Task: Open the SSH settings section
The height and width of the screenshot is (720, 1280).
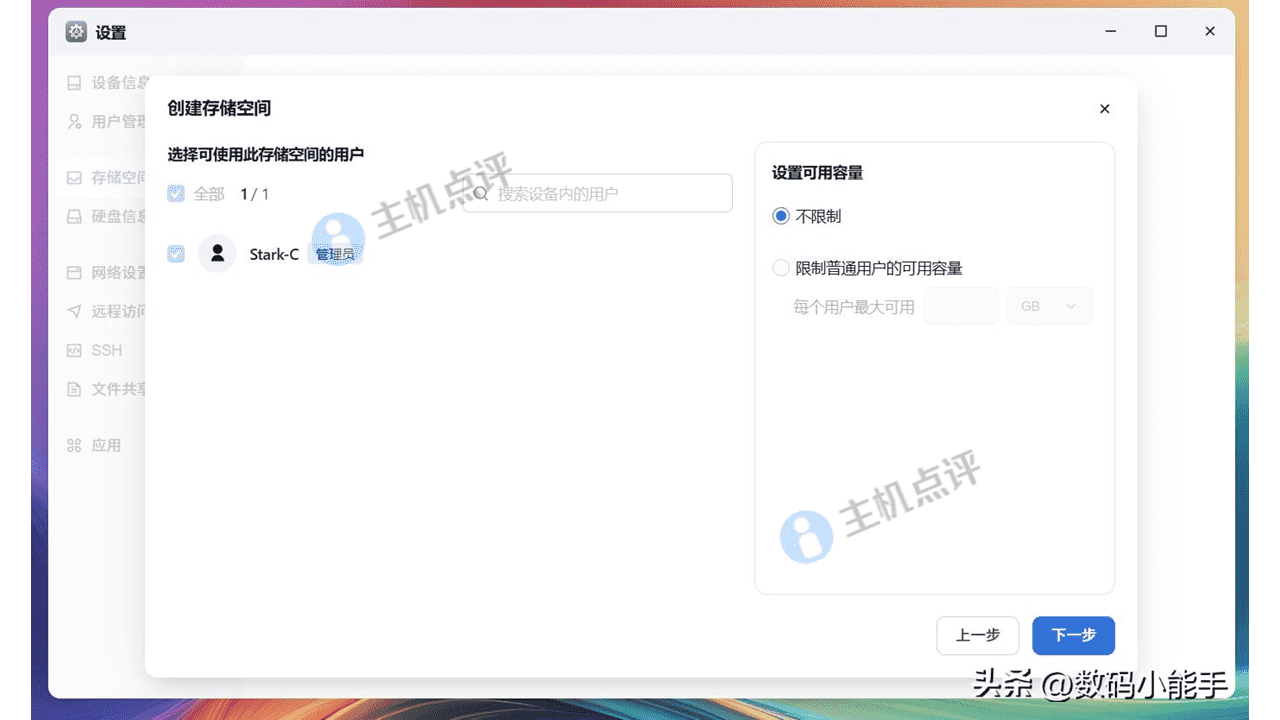Action: click(105, 350)
